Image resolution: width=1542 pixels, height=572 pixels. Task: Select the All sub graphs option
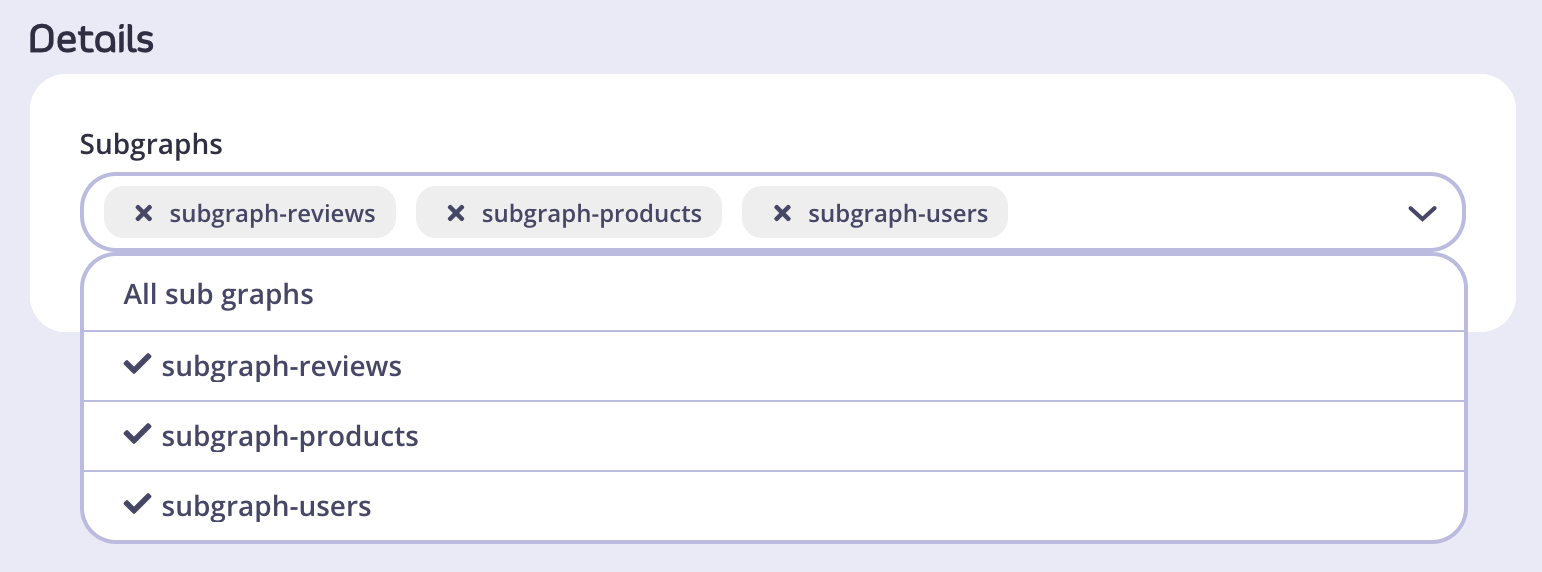[219, 295]
